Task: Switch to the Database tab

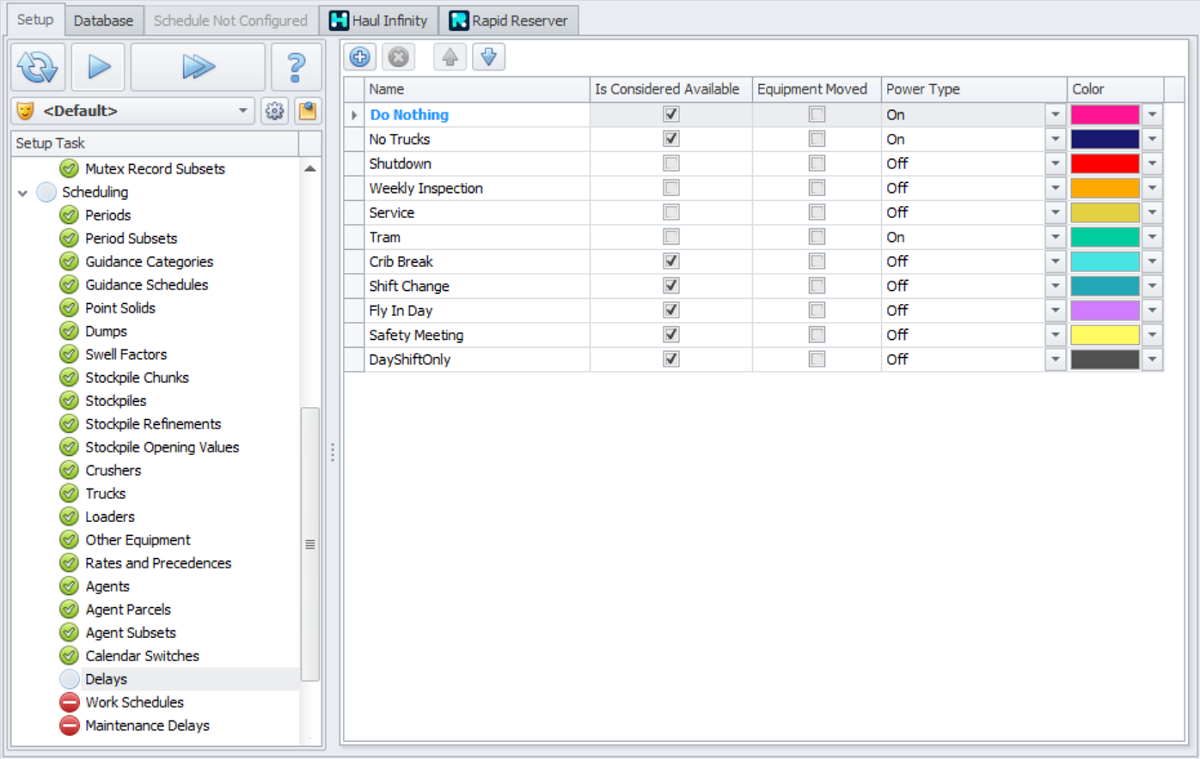Action: coord(103,20)
